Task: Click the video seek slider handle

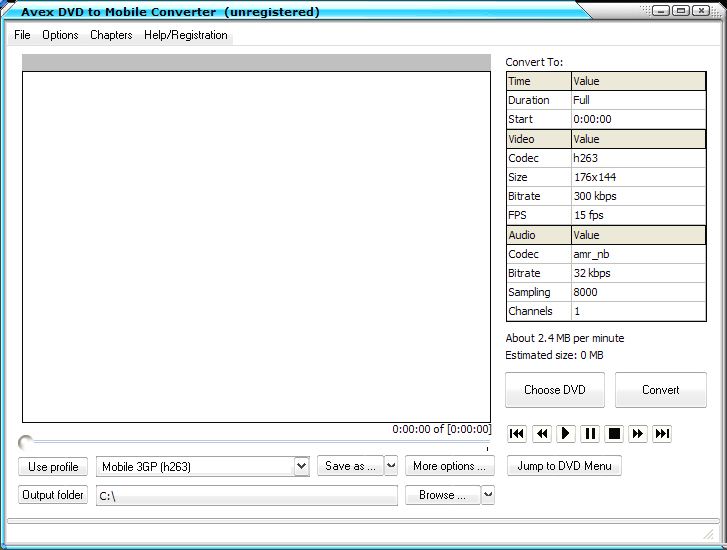Action: 25,442
